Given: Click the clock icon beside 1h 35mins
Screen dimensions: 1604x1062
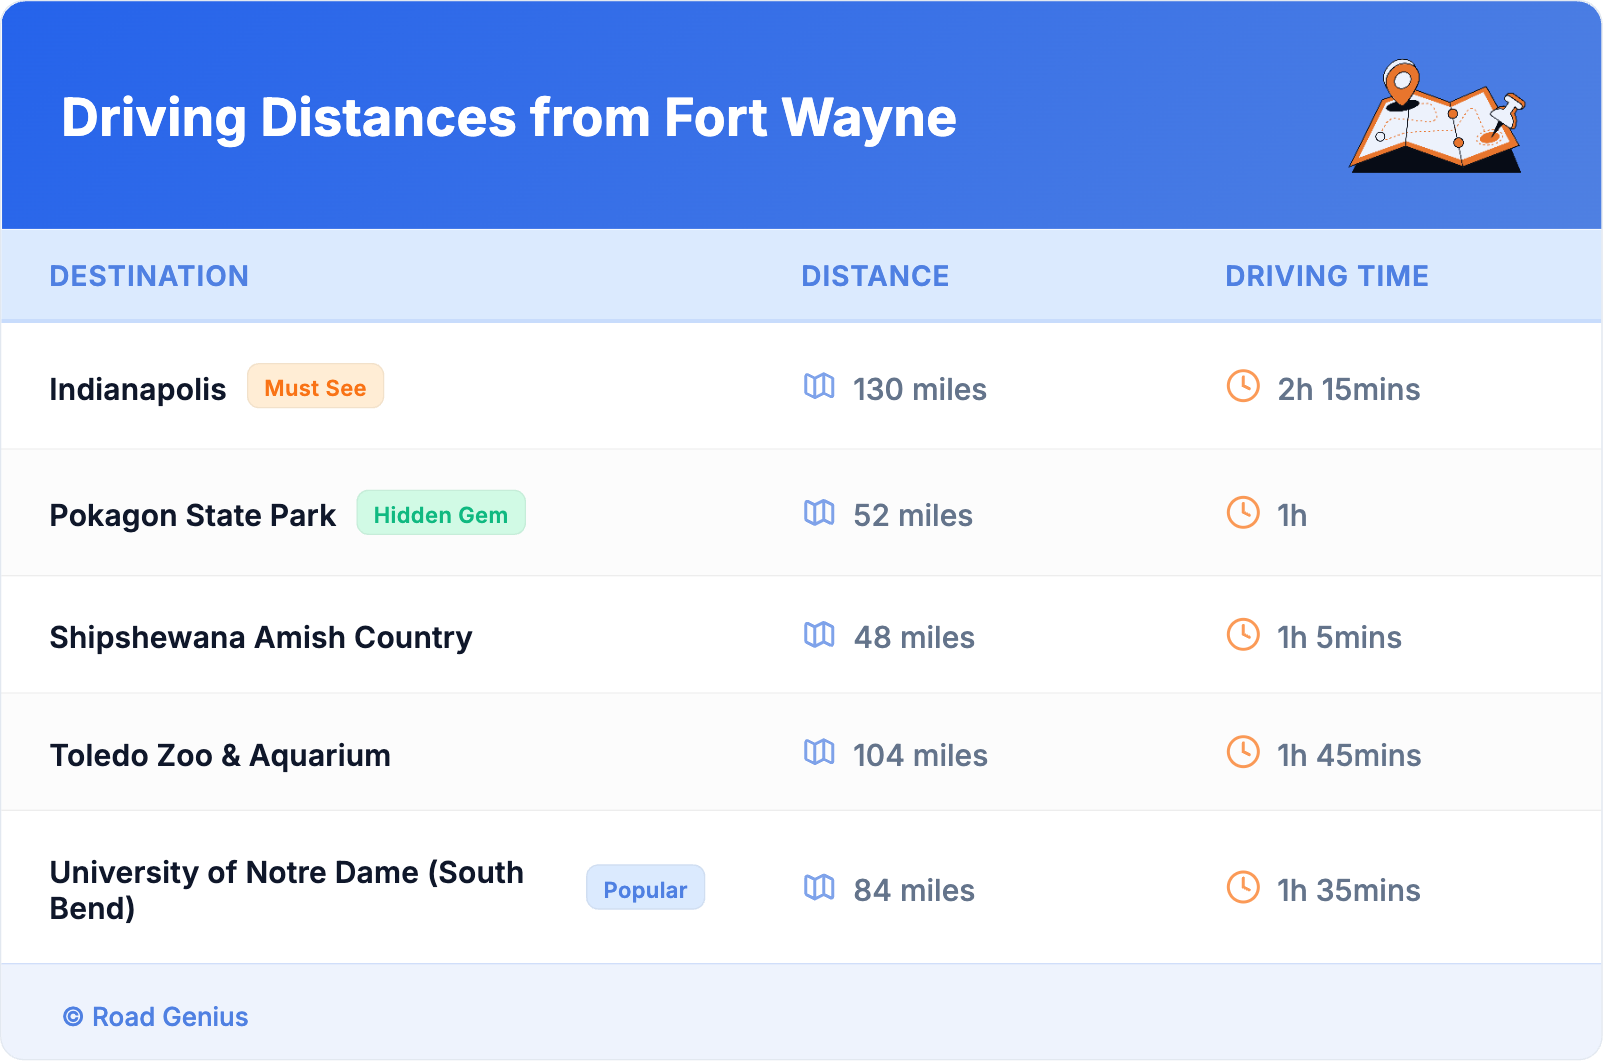Looking at the screenshot, I should point(1243,887).
